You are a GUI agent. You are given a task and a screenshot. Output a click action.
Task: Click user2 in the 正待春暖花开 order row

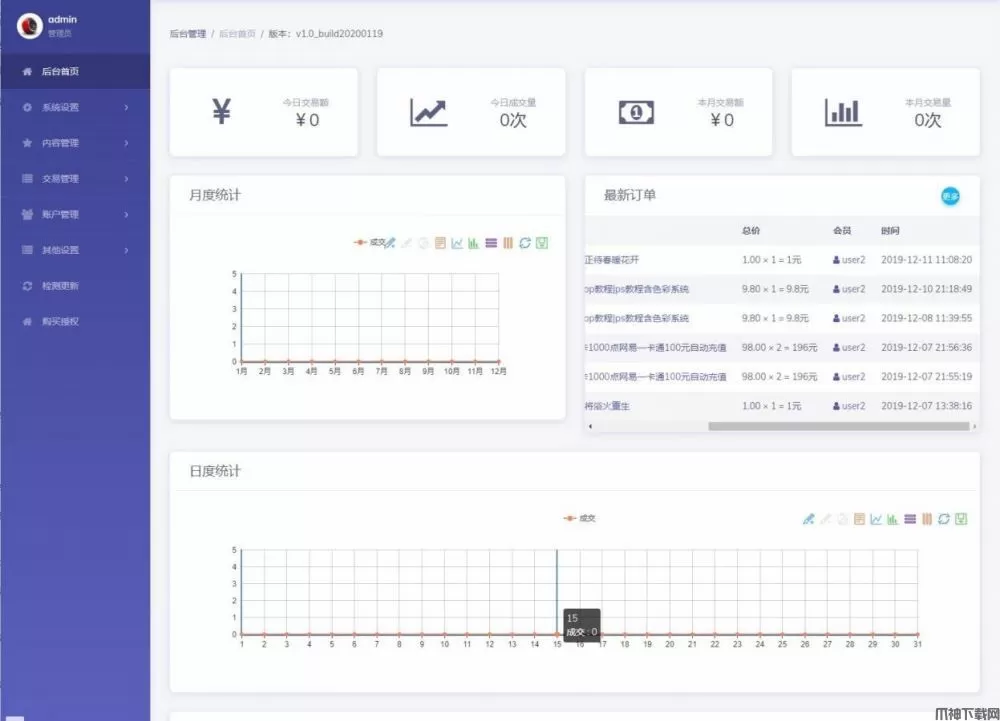click(849, 259)
